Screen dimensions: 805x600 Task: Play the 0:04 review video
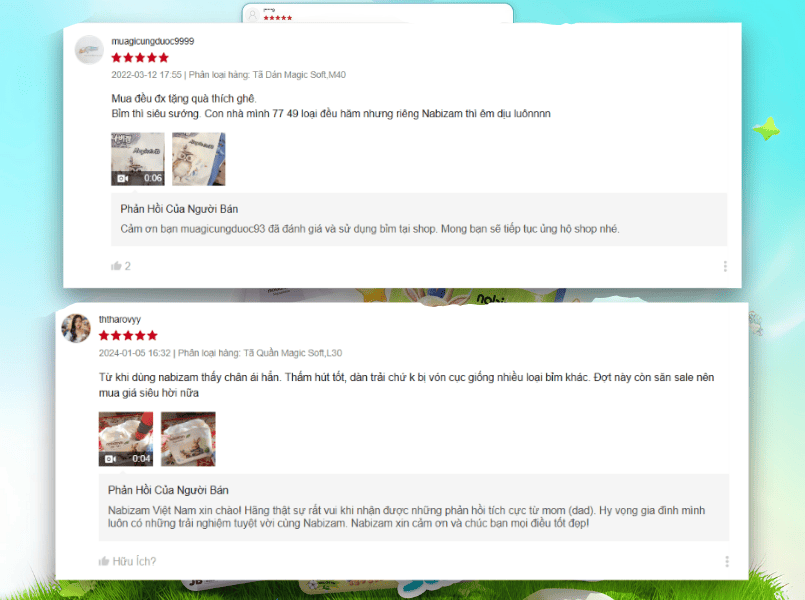(126, 439)
